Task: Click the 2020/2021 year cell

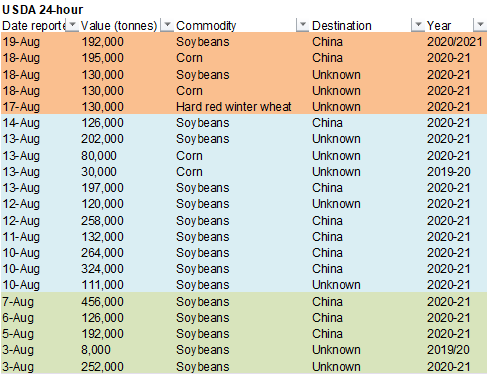Action: (x=455, y=42)
